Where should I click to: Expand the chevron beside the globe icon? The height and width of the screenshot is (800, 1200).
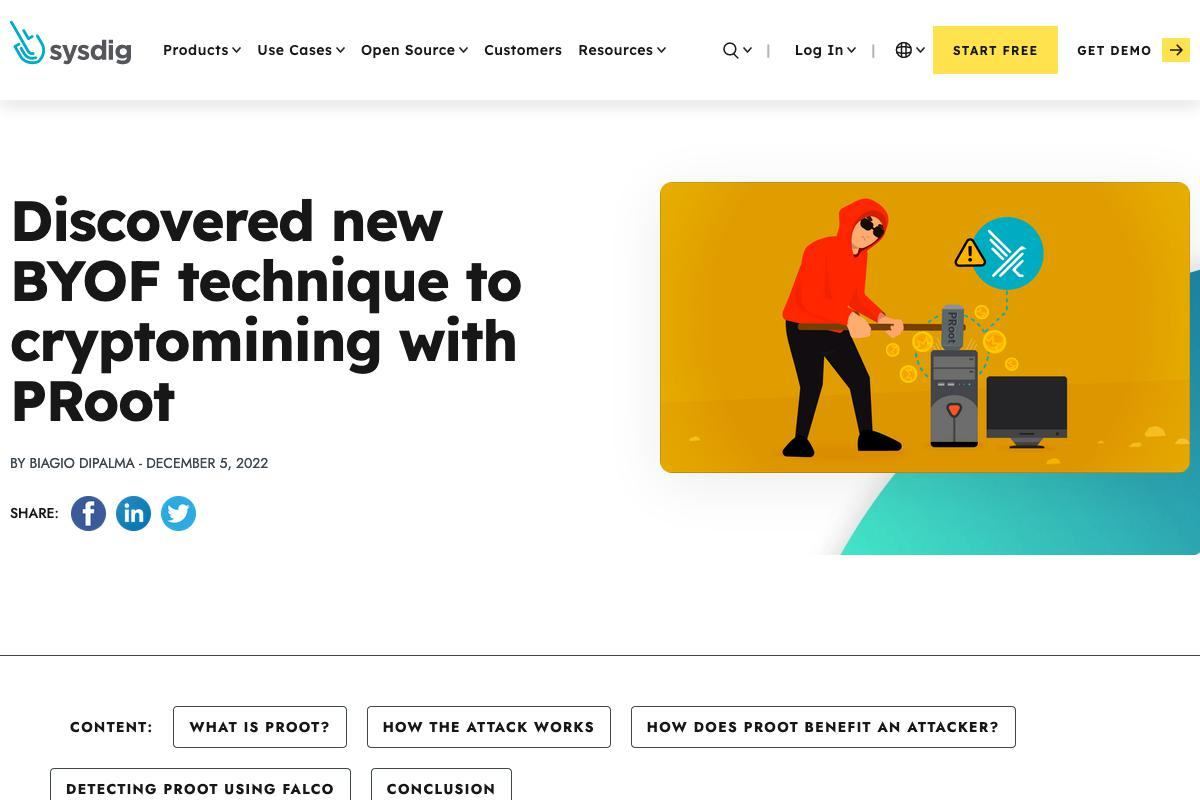coord(920,50)
